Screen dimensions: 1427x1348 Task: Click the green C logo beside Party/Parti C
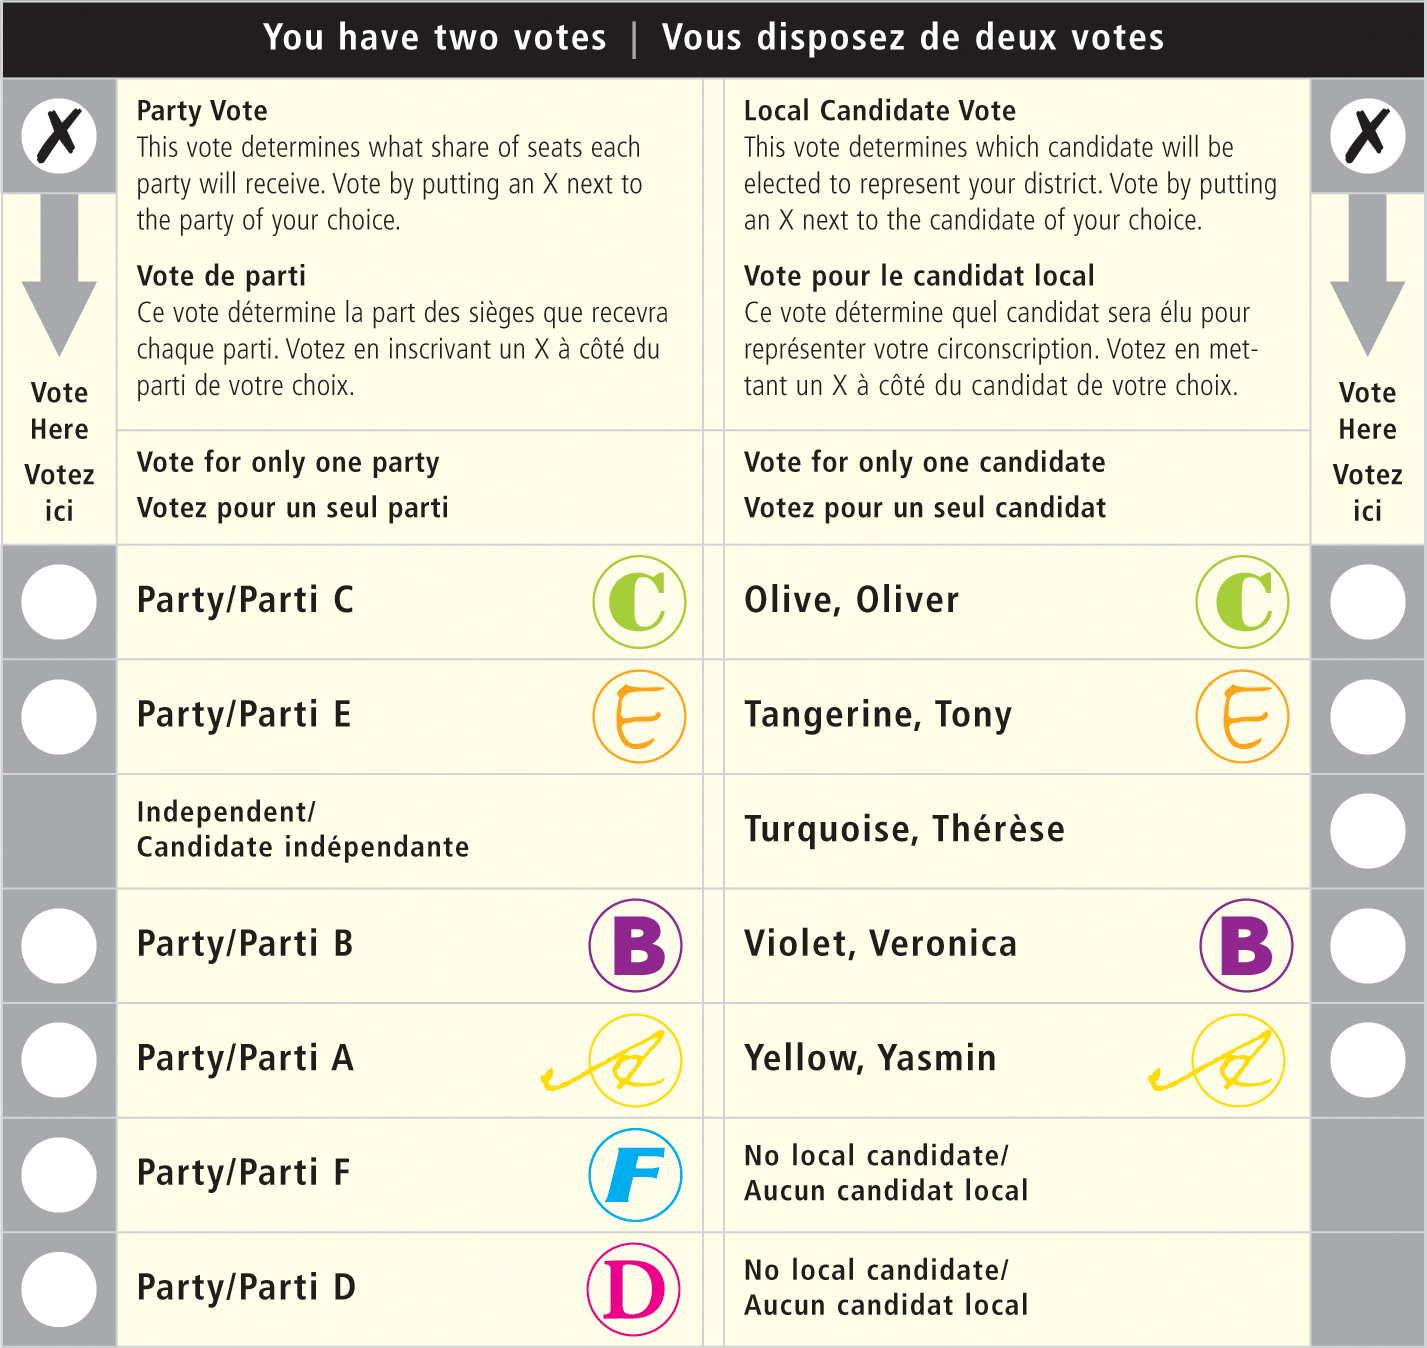click(639, 602)
